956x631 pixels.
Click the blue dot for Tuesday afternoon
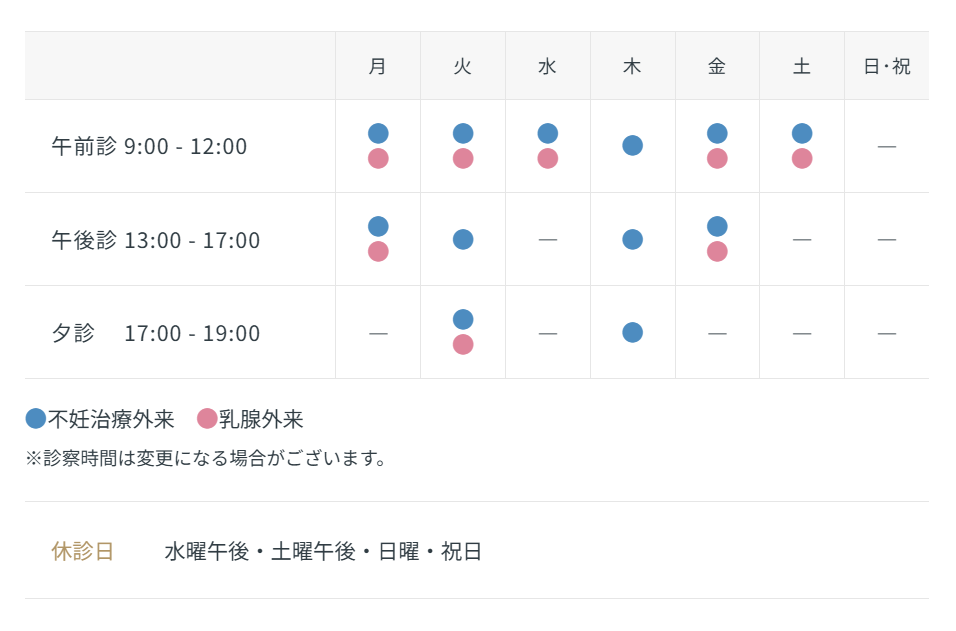tap(463, 239)
